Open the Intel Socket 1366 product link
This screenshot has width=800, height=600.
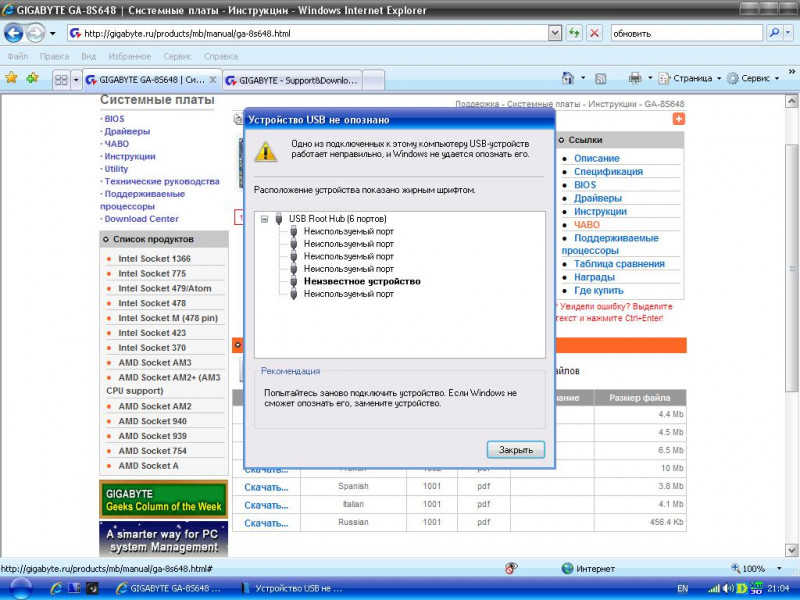pyautogui.click(x=154, y=259)
